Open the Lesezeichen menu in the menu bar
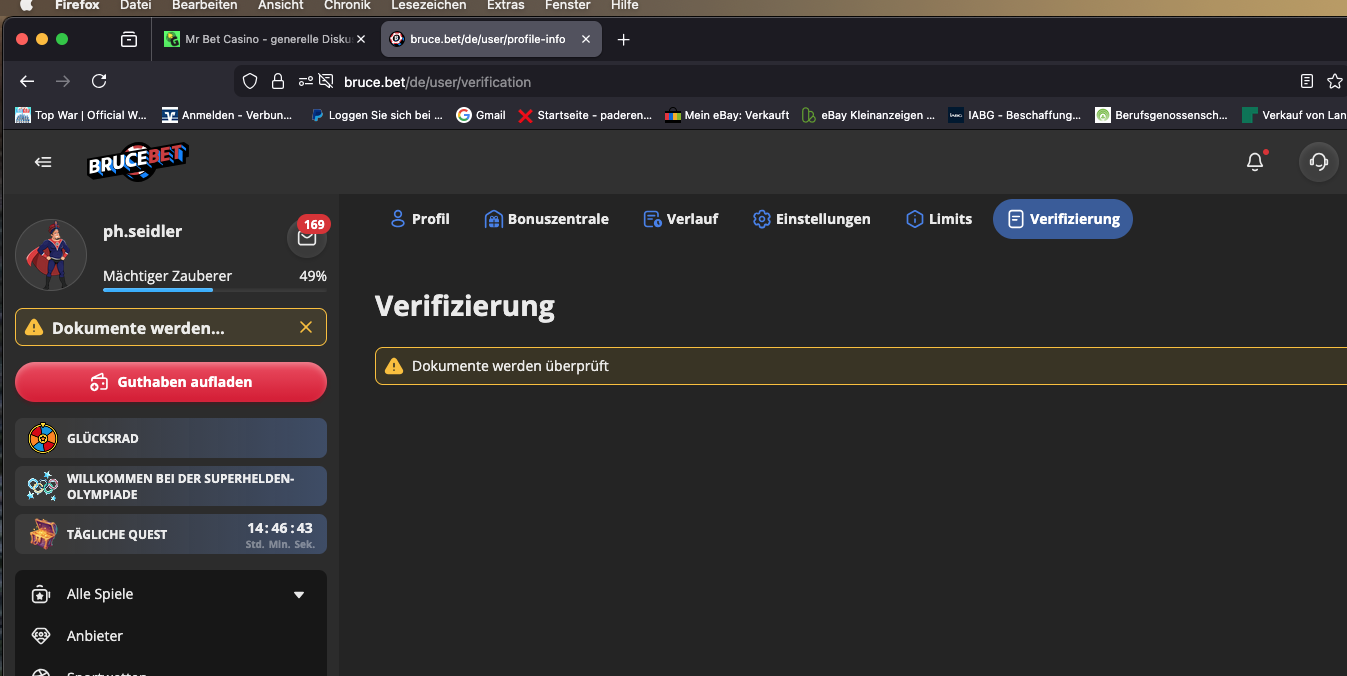 428,5
